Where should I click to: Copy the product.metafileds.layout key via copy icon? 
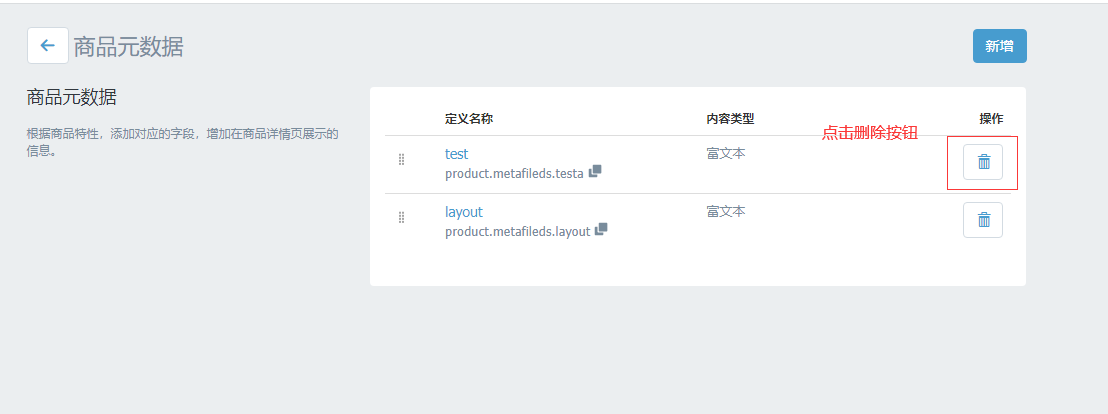pyautogui.click(x=601, y=230)
